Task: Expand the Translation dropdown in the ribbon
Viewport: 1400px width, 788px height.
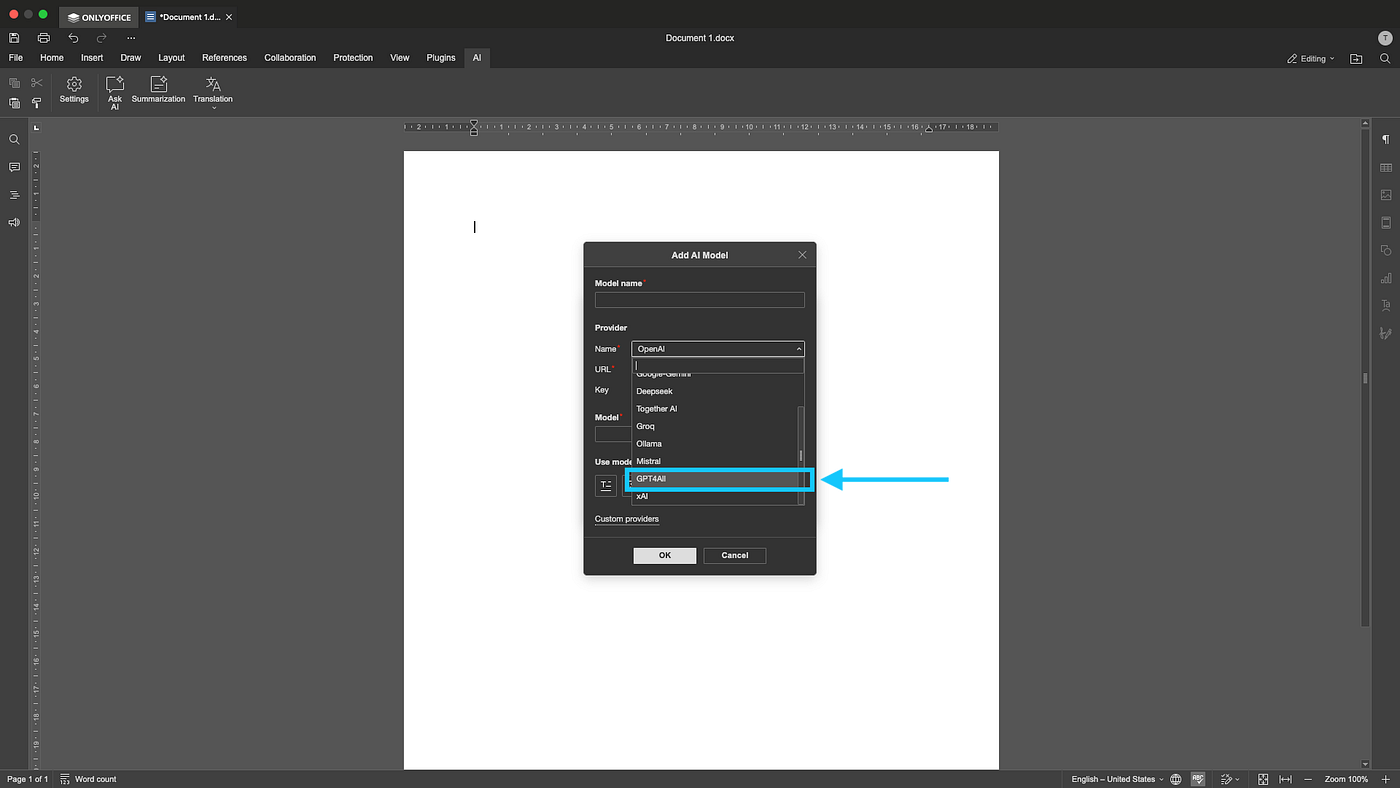Action: (213, 93)
